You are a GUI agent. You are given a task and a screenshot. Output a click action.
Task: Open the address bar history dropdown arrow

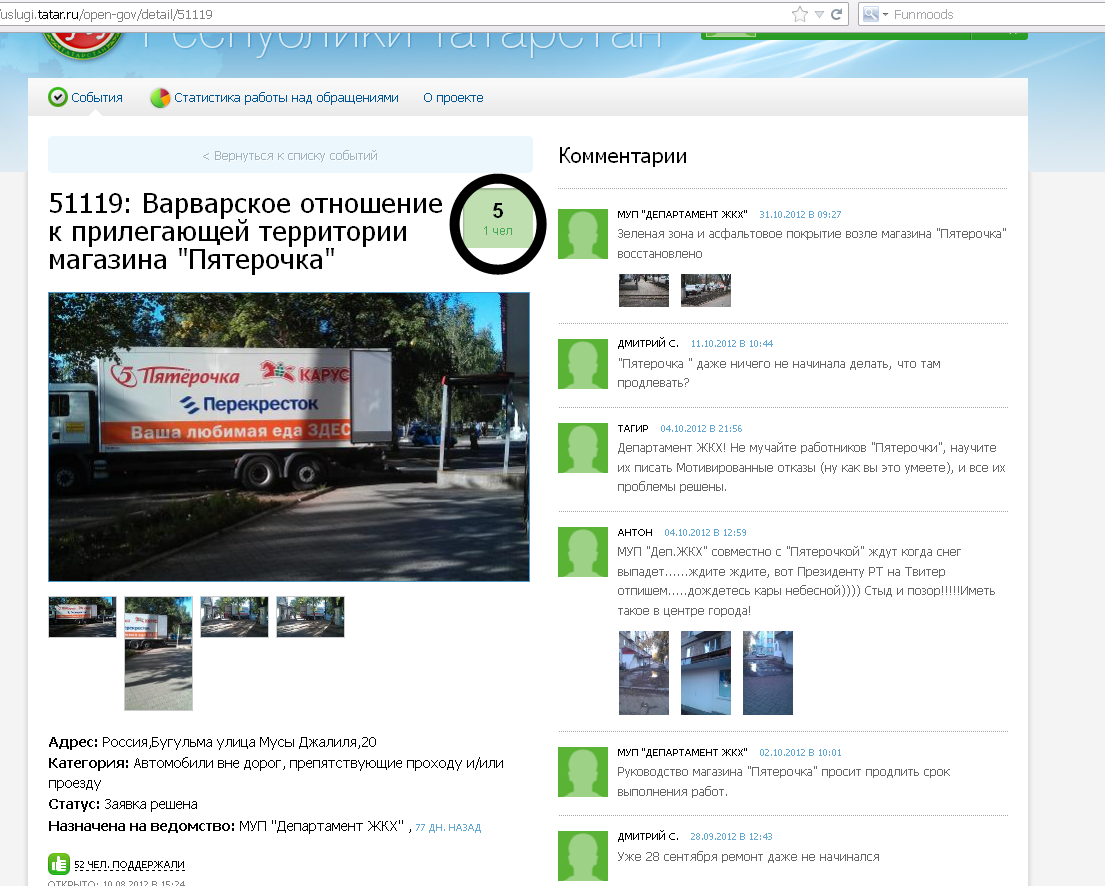819,14
